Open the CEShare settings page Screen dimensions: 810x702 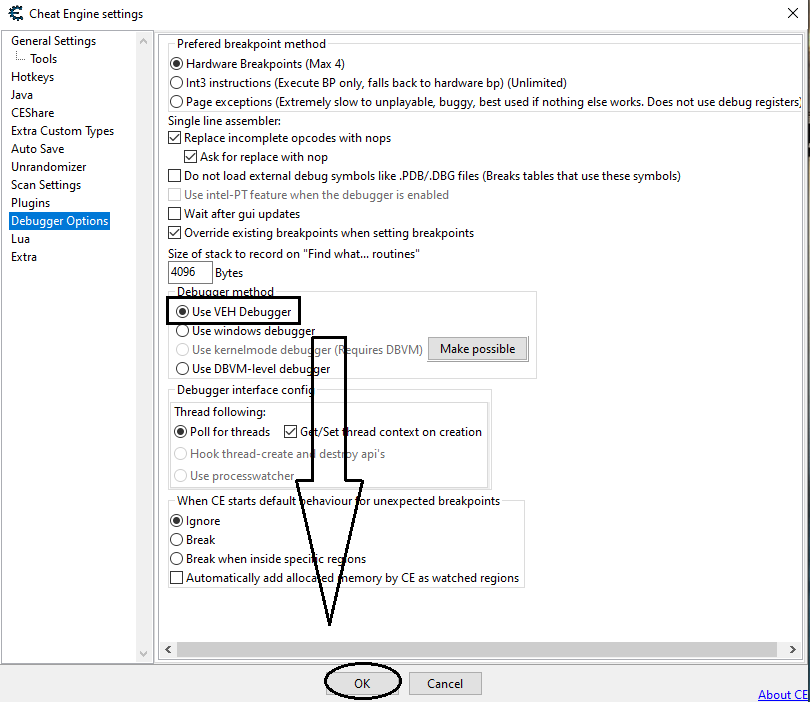[x=33, y=113]
